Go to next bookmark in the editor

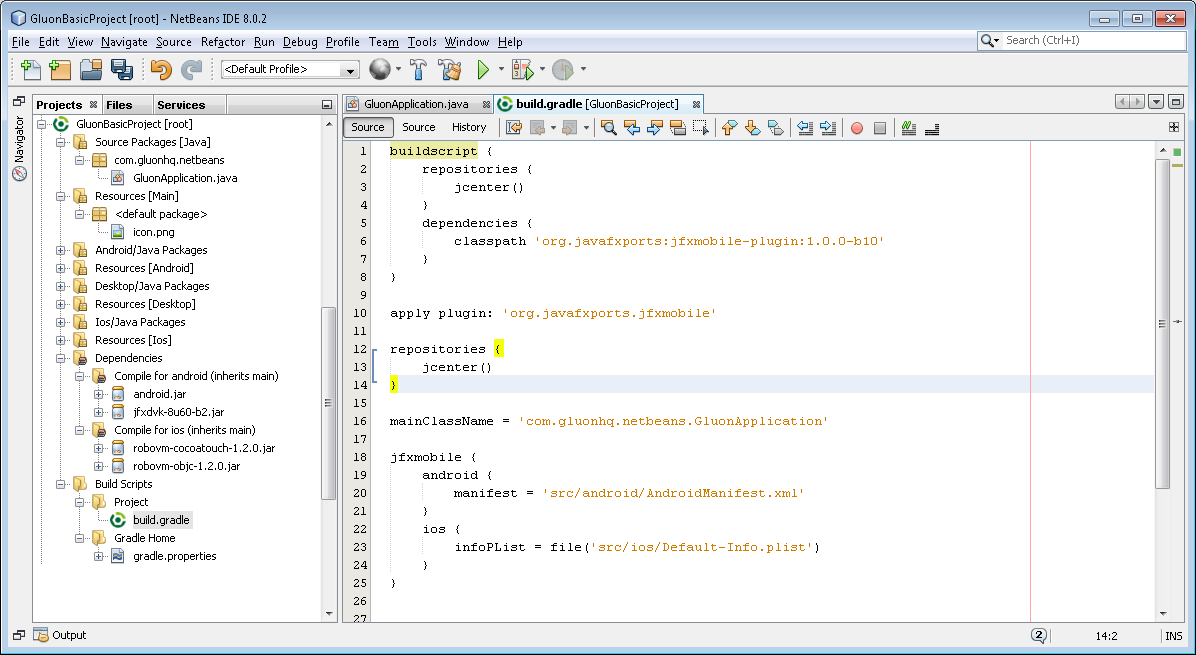click(x=753, y=127)
